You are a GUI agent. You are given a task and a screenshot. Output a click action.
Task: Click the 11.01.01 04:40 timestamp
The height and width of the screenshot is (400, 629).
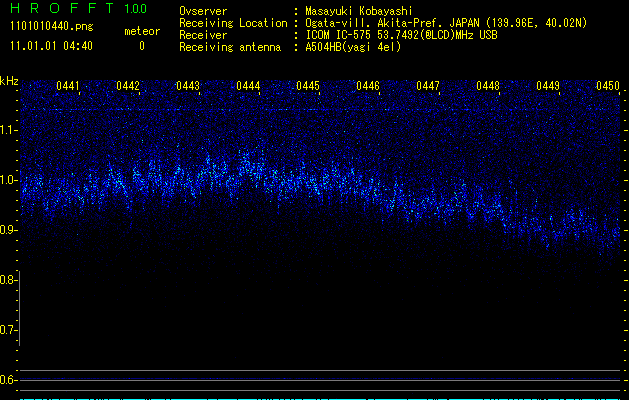coord(50,46)
